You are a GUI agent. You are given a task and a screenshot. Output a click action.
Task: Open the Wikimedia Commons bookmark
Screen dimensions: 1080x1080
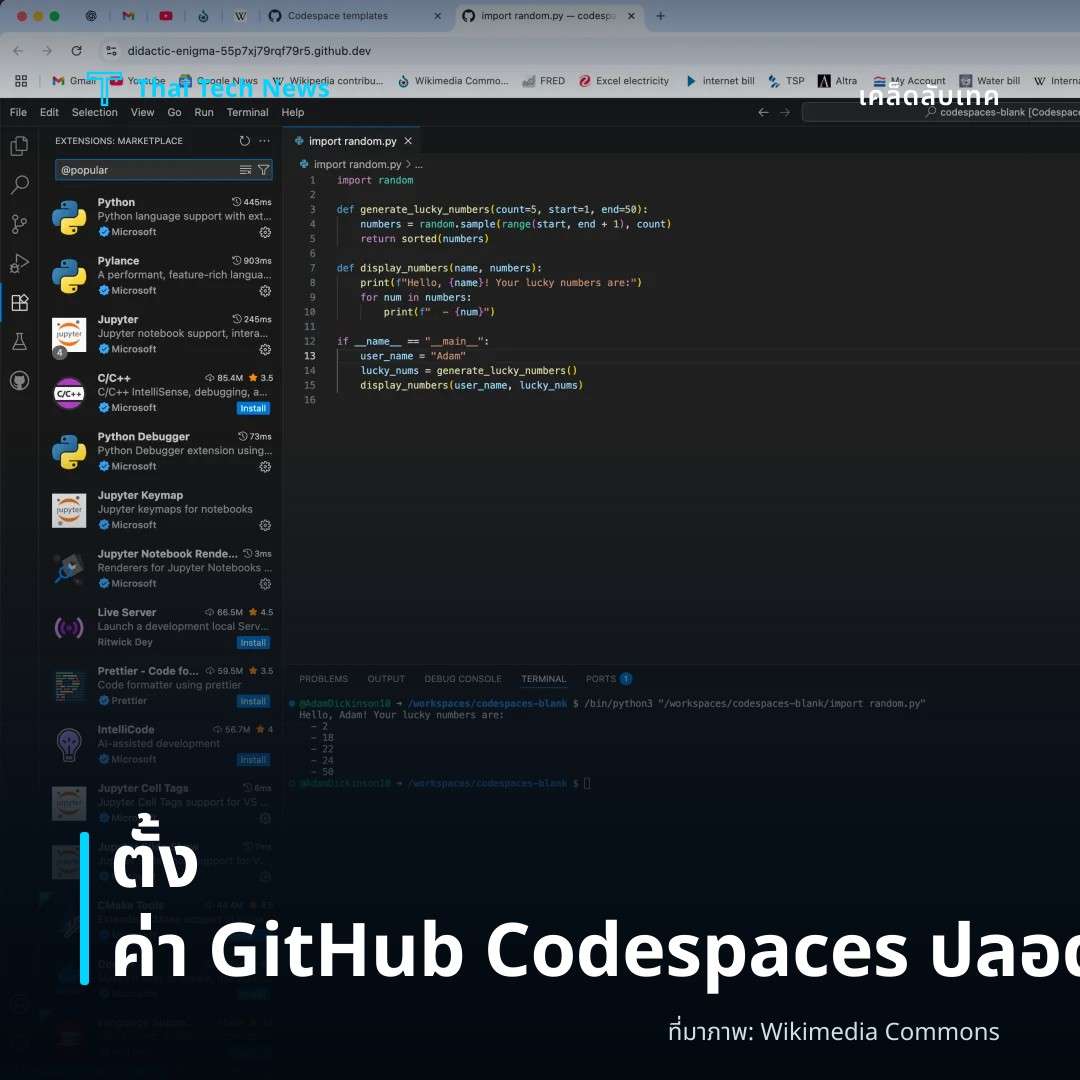[x=453, y=81]
